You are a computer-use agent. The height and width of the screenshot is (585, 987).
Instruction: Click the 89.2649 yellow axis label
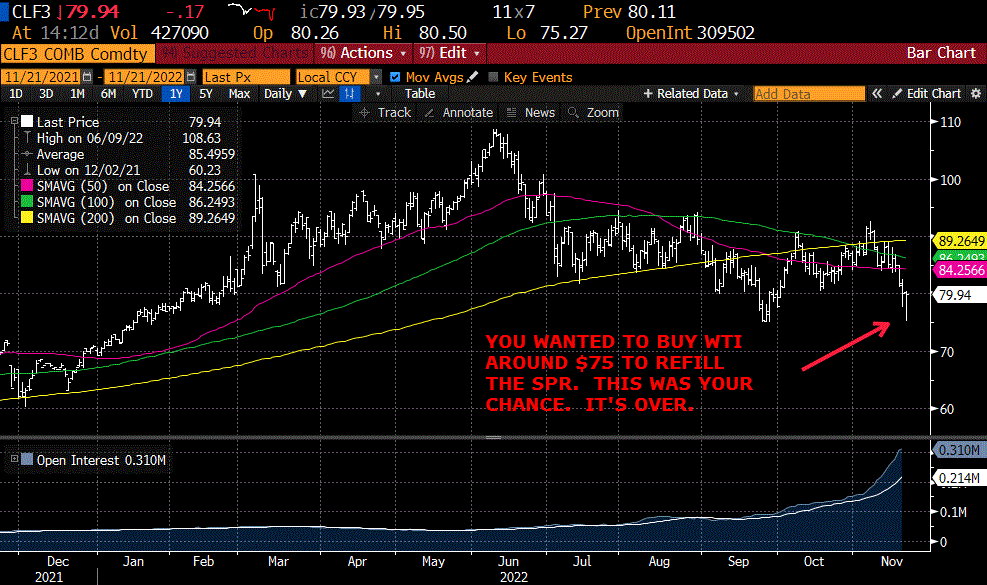960,241
